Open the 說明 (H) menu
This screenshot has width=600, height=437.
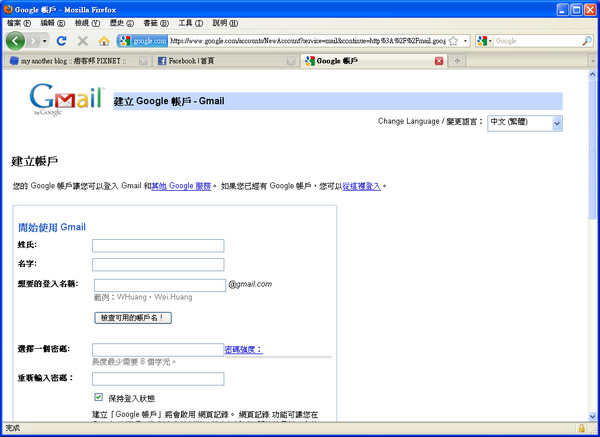[225, 23]
